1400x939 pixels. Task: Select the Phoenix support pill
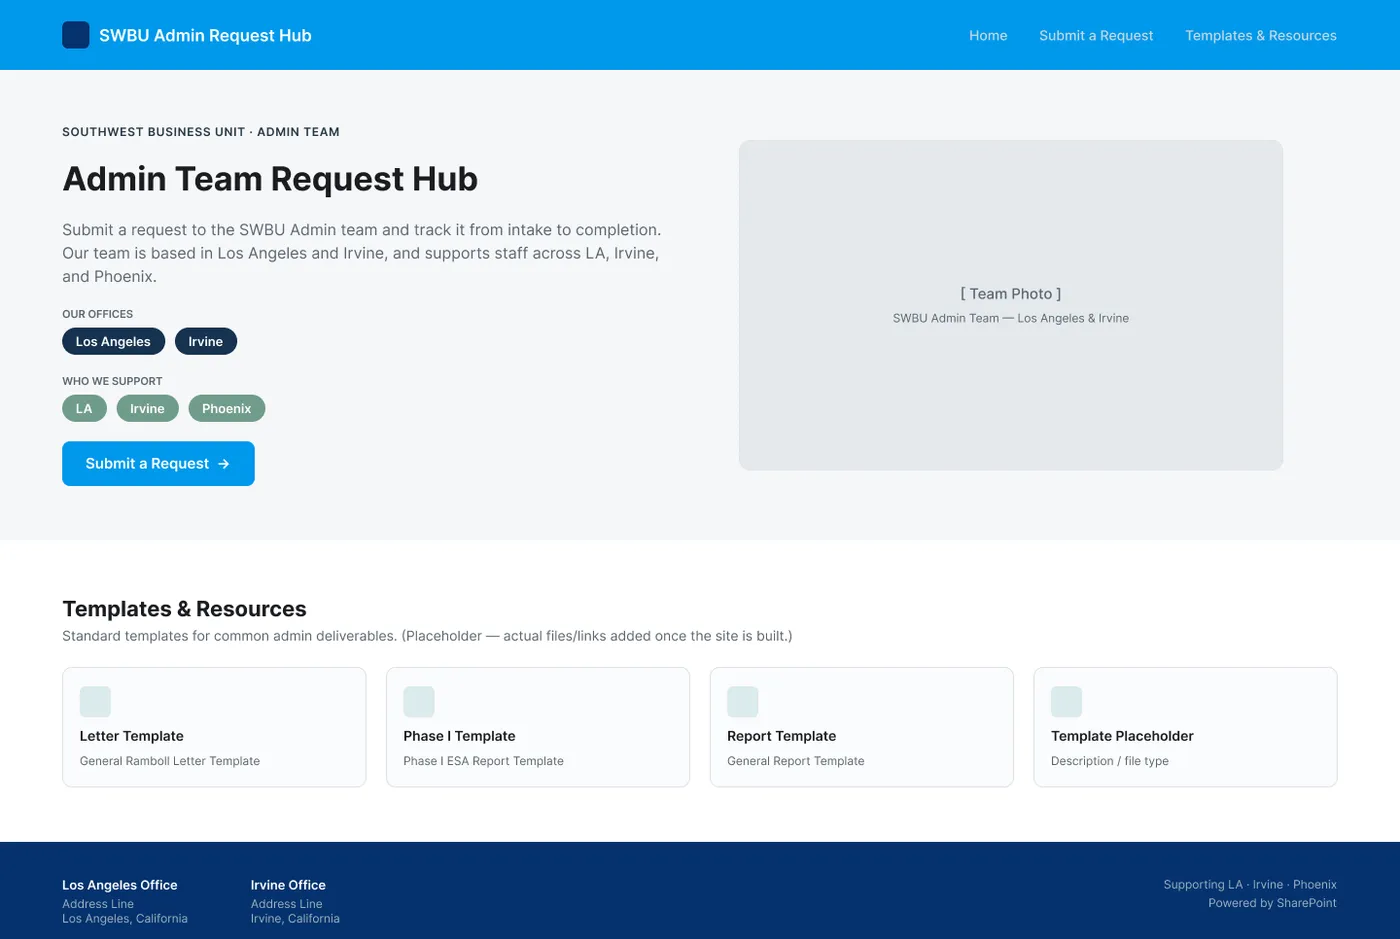pyautogui.click(x=227, y=408)
